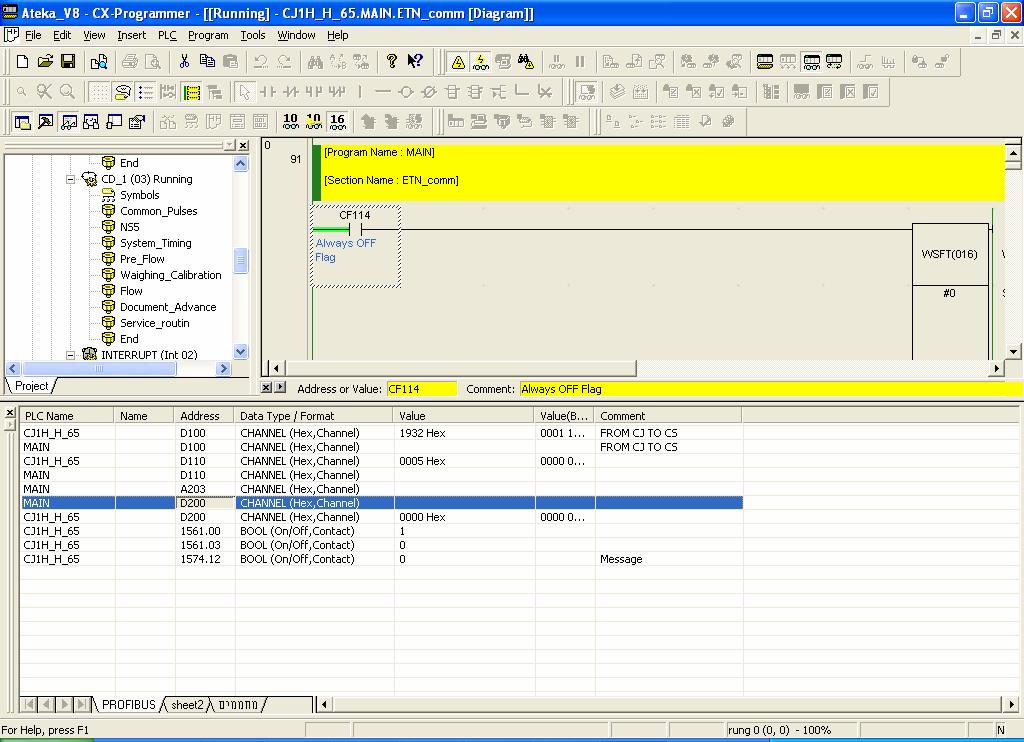Open the project pane dropdown arrow

[229, 145]
